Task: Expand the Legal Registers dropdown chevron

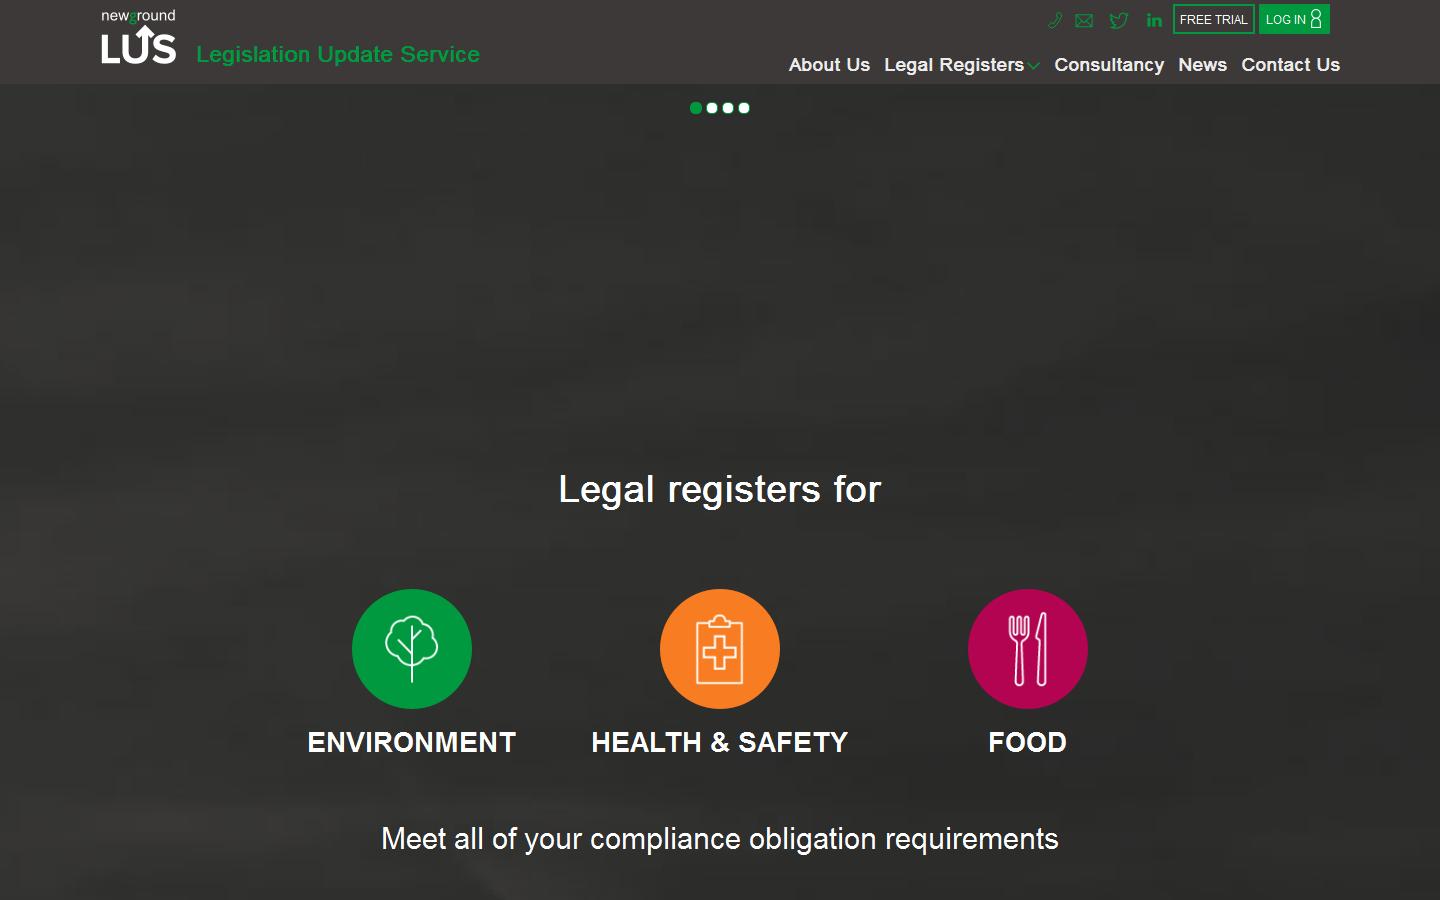Action: [1034, 66]
